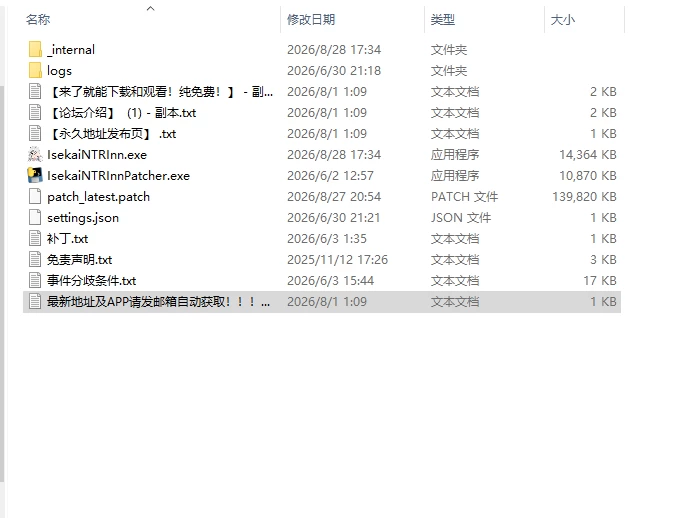This screenshot has height=518, width=694.
Task: Click the date 2026/8/27 20:54
Action: [334, 197]
